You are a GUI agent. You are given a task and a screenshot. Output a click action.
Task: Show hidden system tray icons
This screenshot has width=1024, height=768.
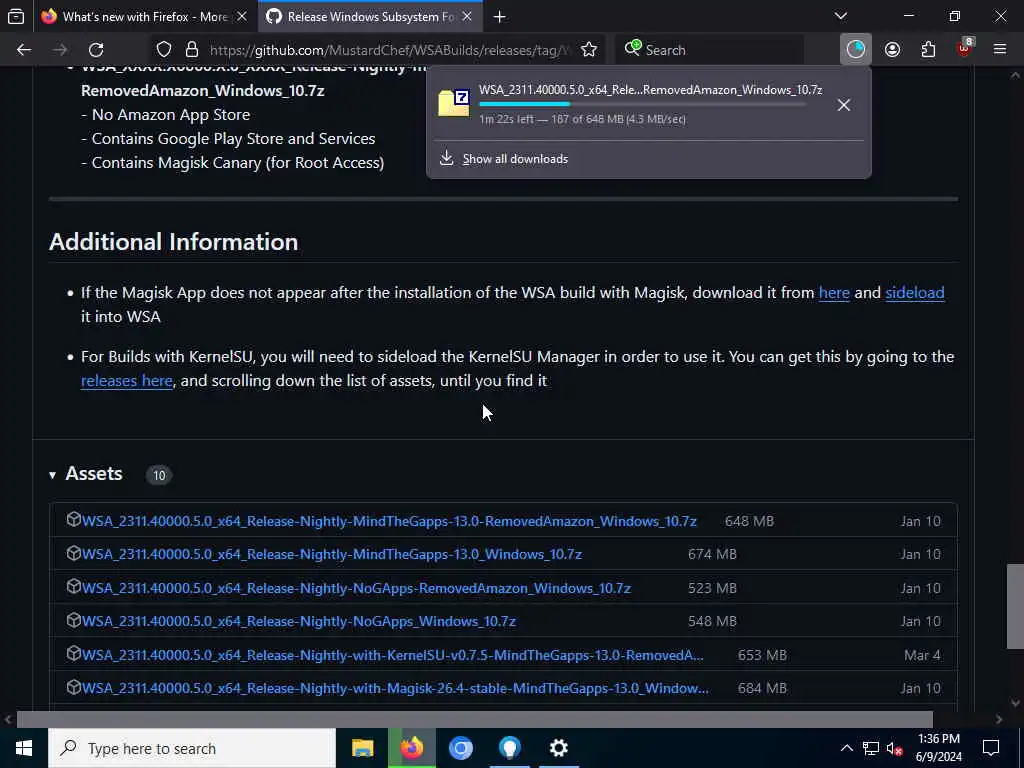[846, 748]
